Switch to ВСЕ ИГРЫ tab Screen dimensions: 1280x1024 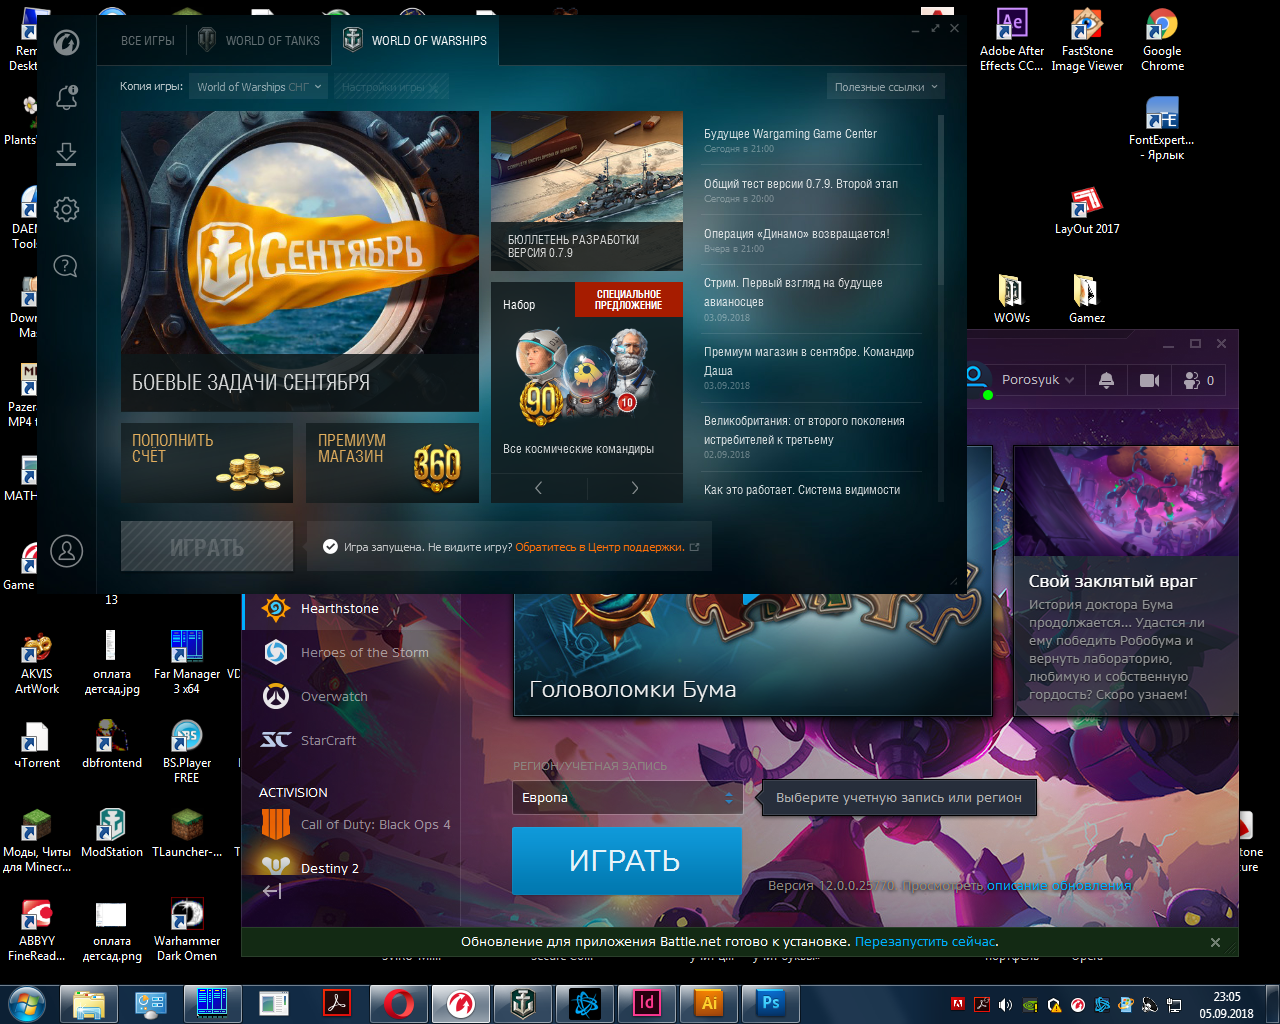coord(148,41)
